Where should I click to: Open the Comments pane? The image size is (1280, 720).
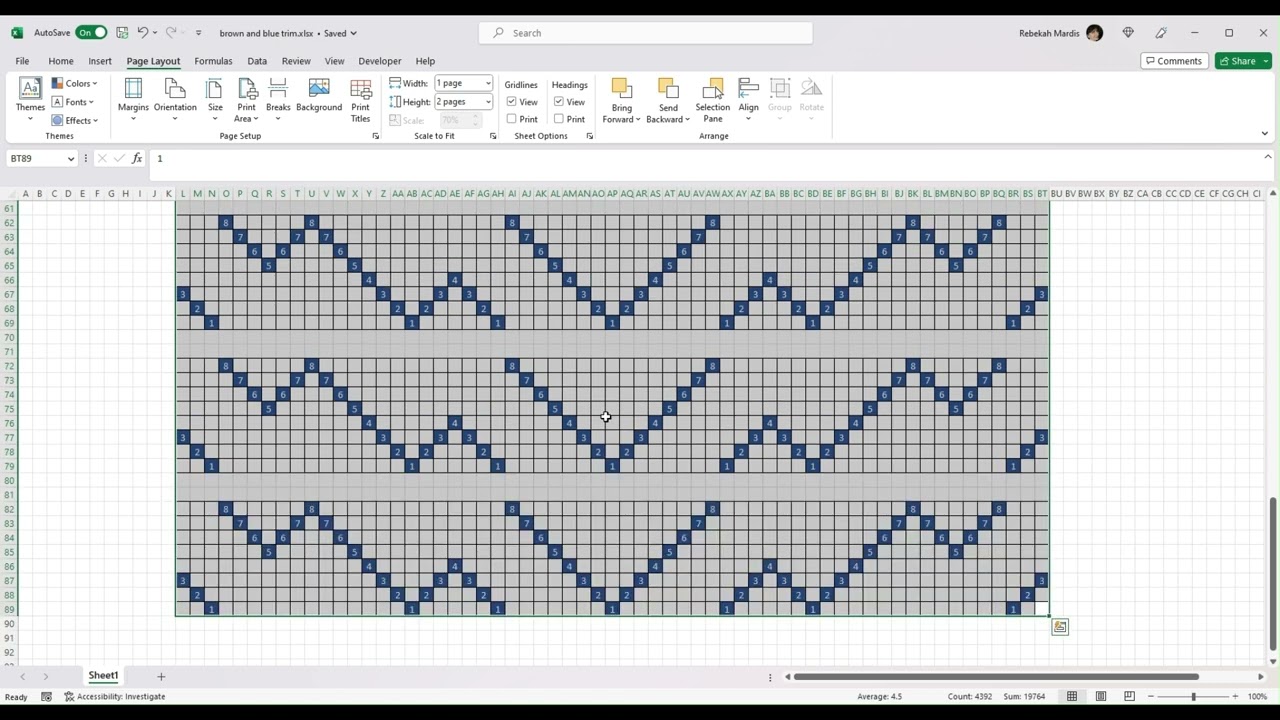point(1174,61)
